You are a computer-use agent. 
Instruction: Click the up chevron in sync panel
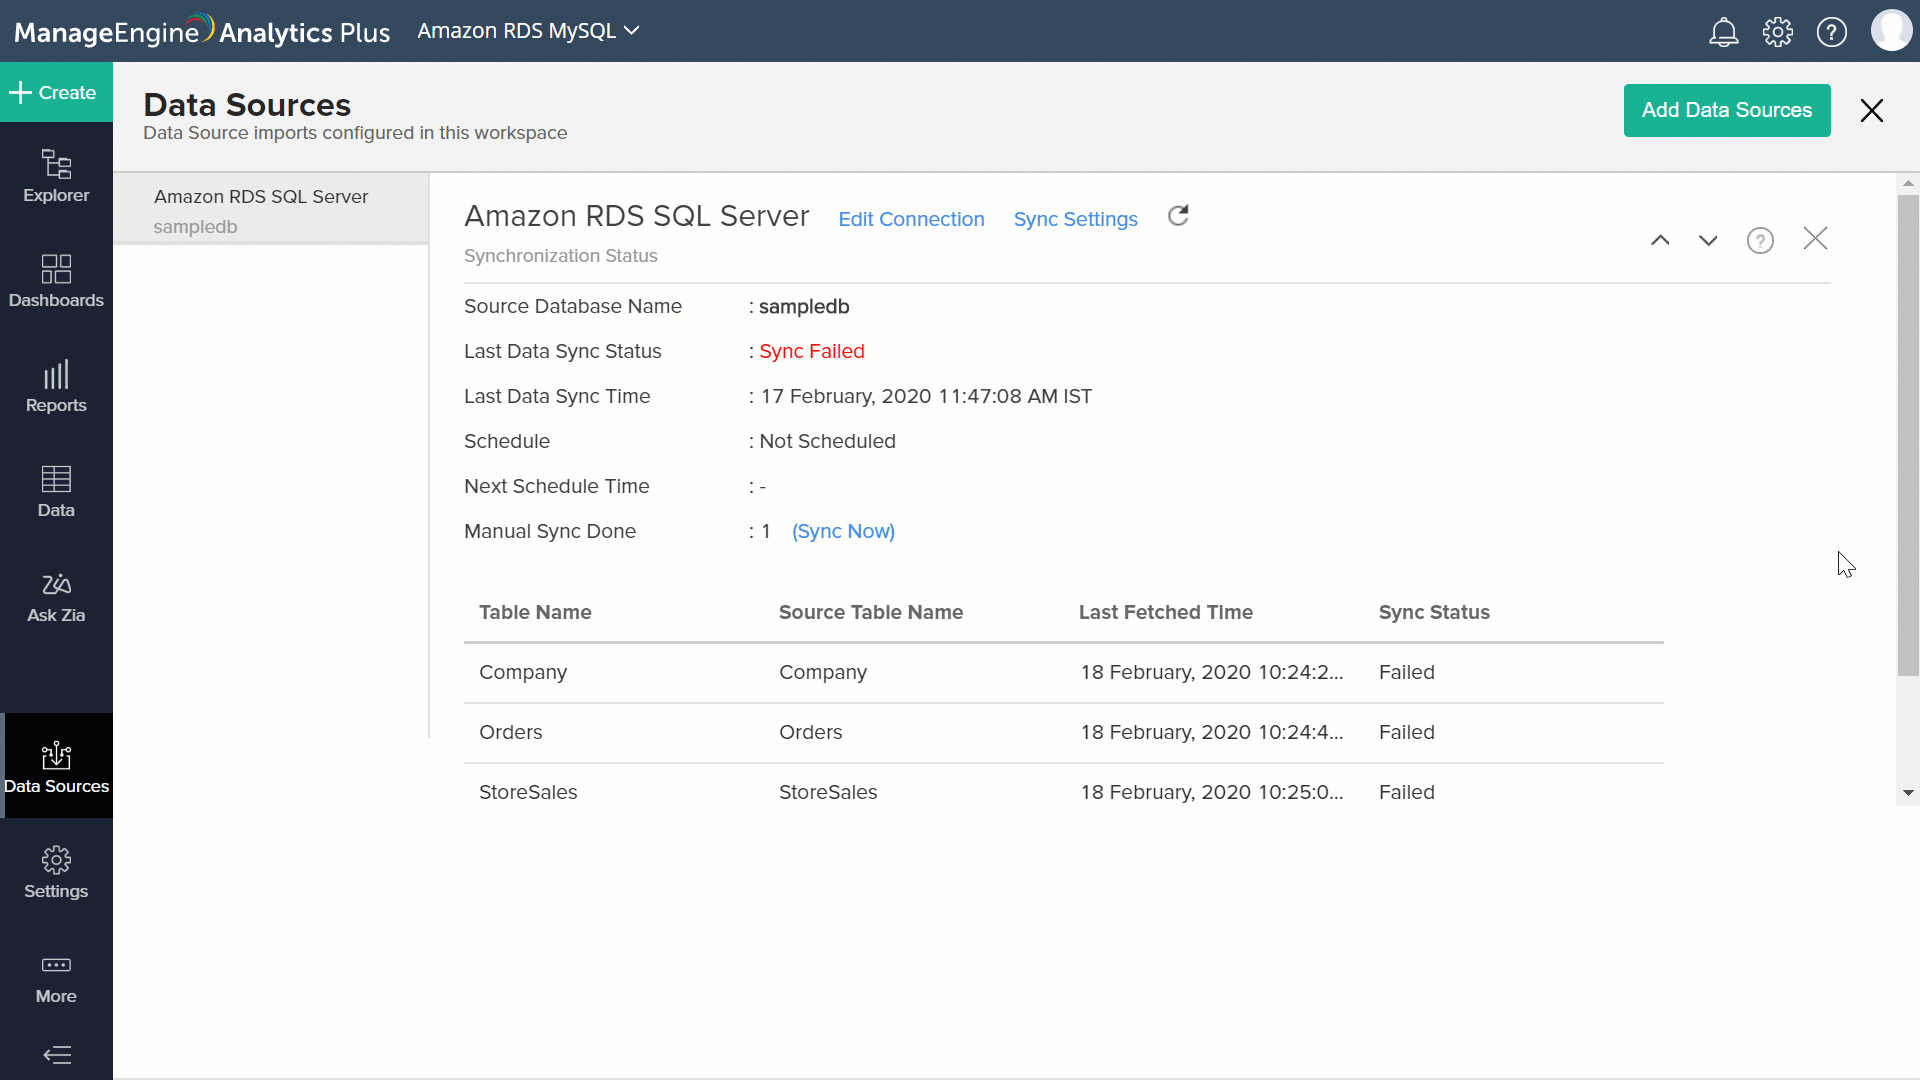tap(1660, 240)
